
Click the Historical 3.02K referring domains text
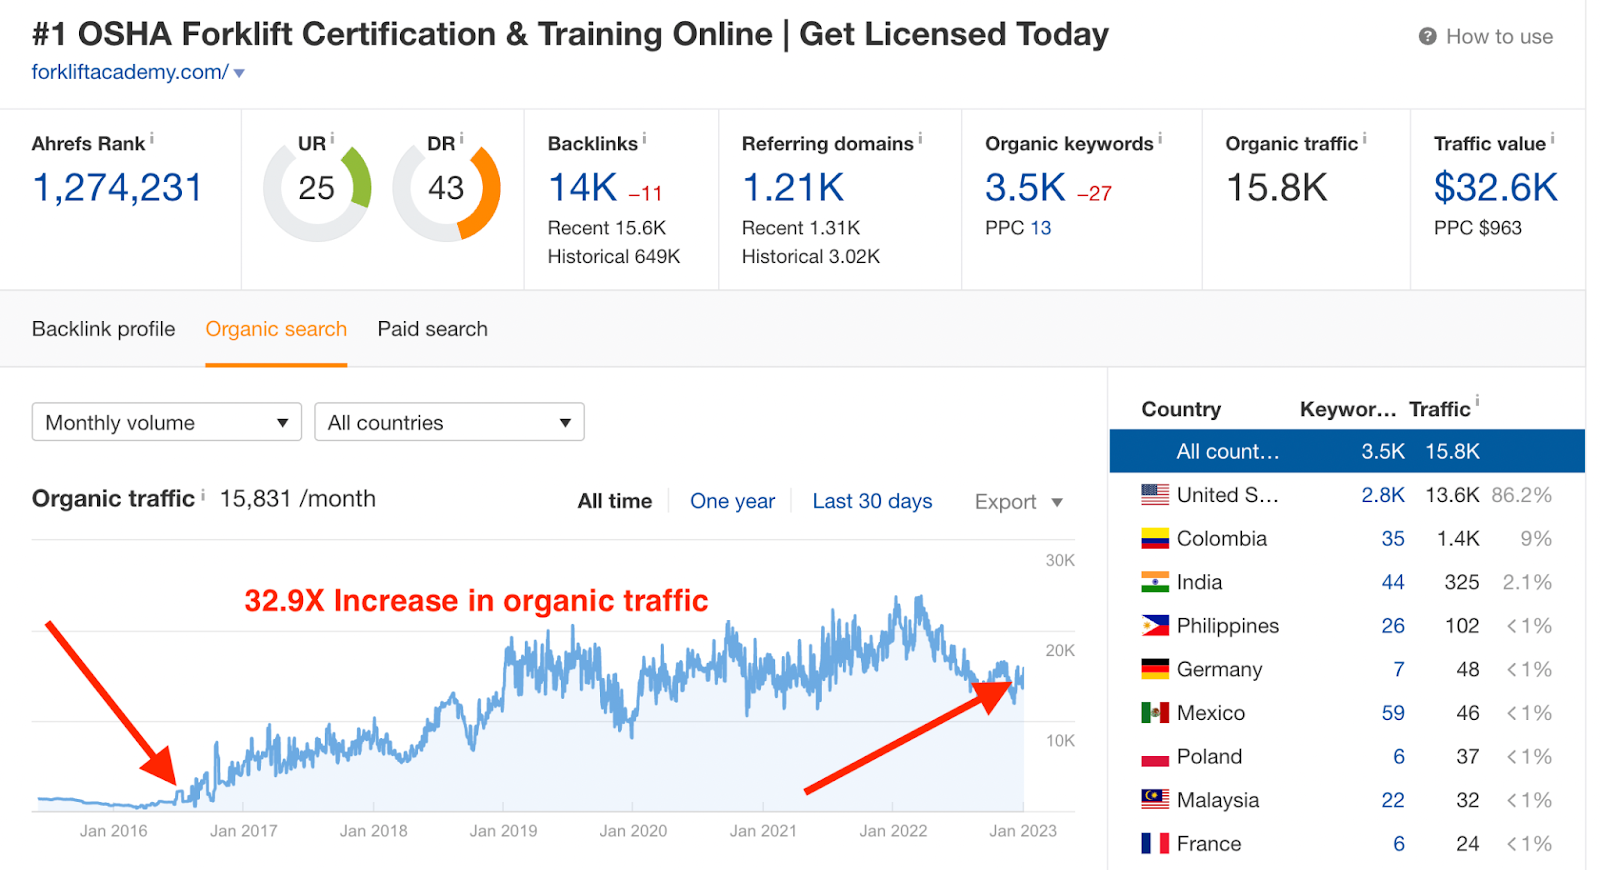(811, 257)
